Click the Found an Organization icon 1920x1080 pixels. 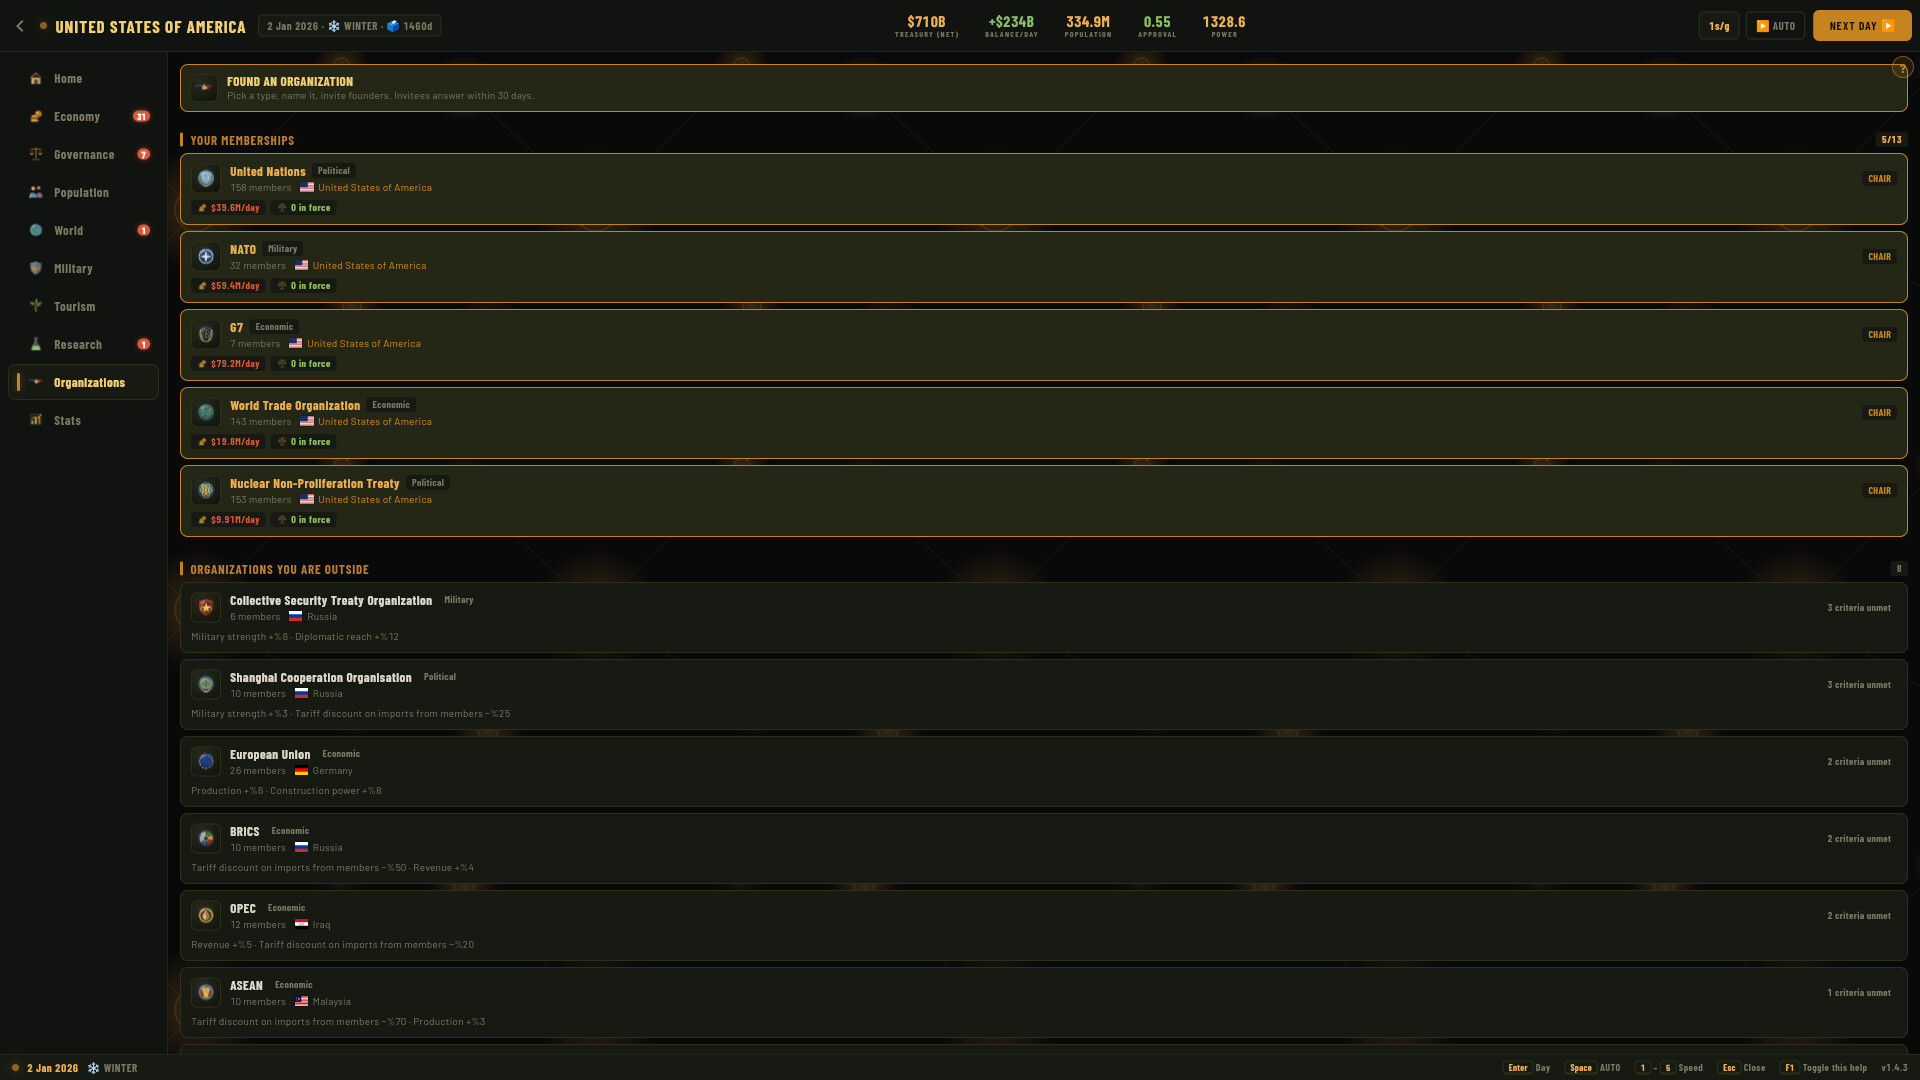pyautogui.click(x=205, y=88)
